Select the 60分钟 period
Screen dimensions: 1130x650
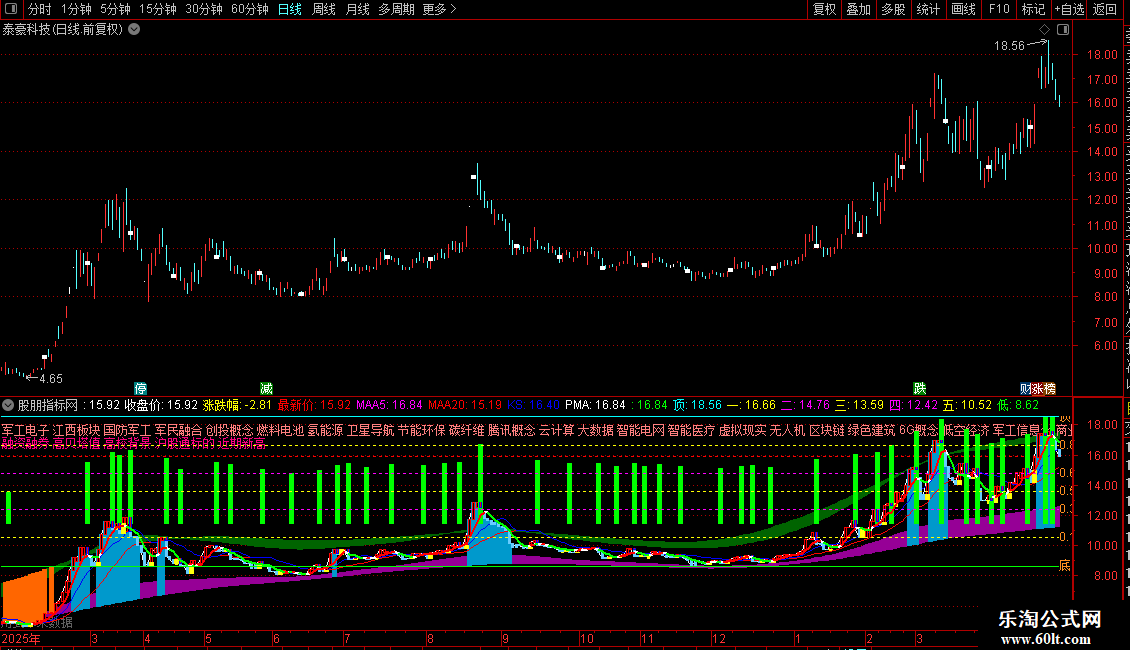[x=250, y=9]
